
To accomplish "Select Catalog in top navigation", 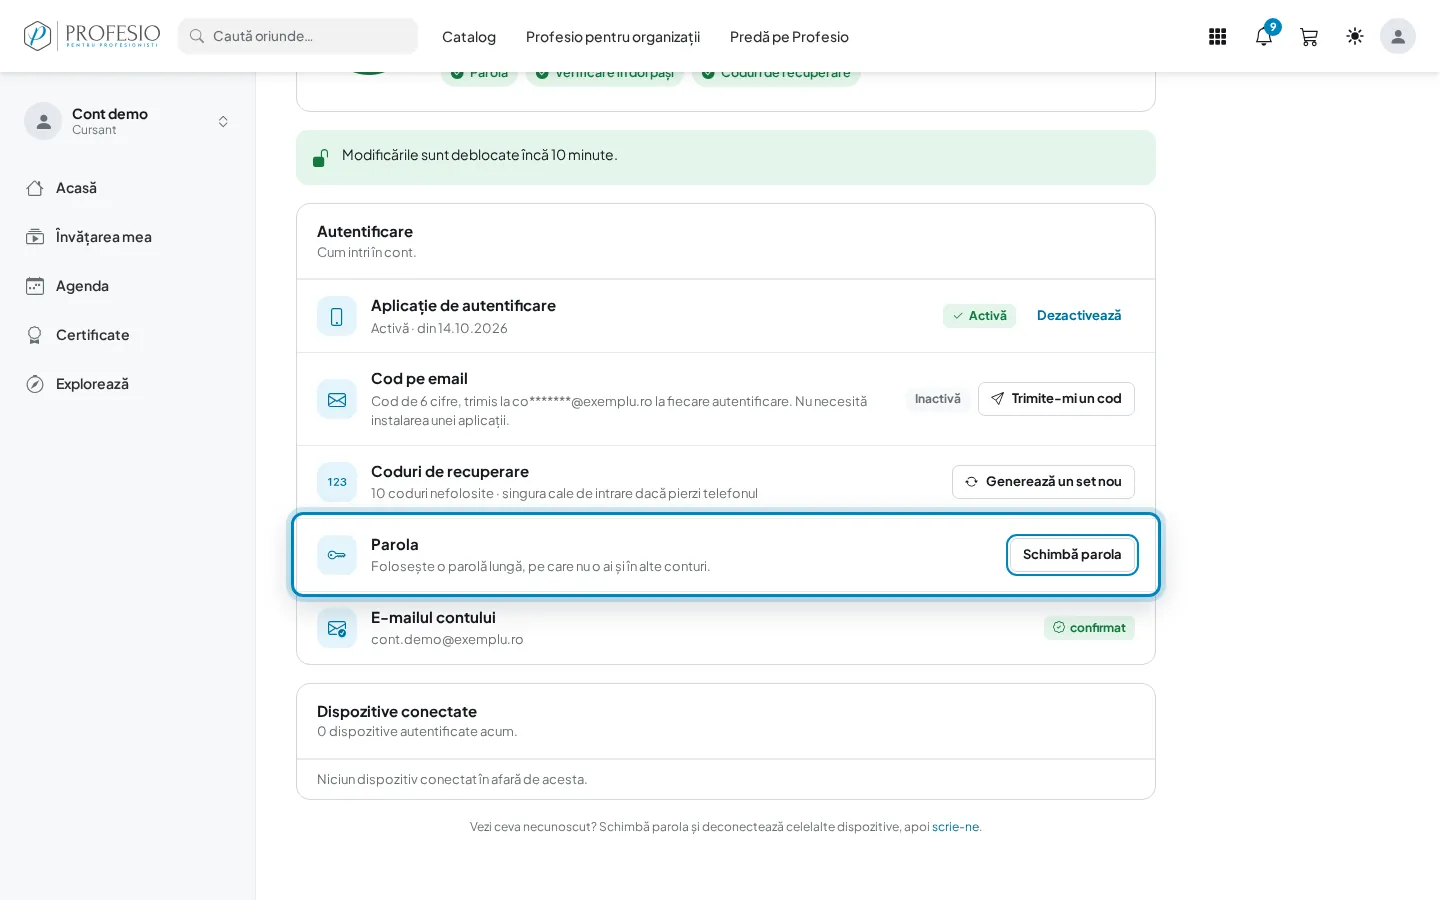I will point(469,37).
